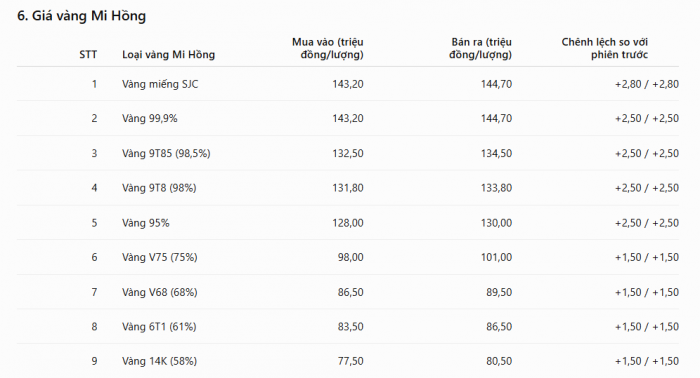Viewport: 700px width, 378px height.
Task: Select the 'Mua vào' column header
Action: tap(328, 48)
